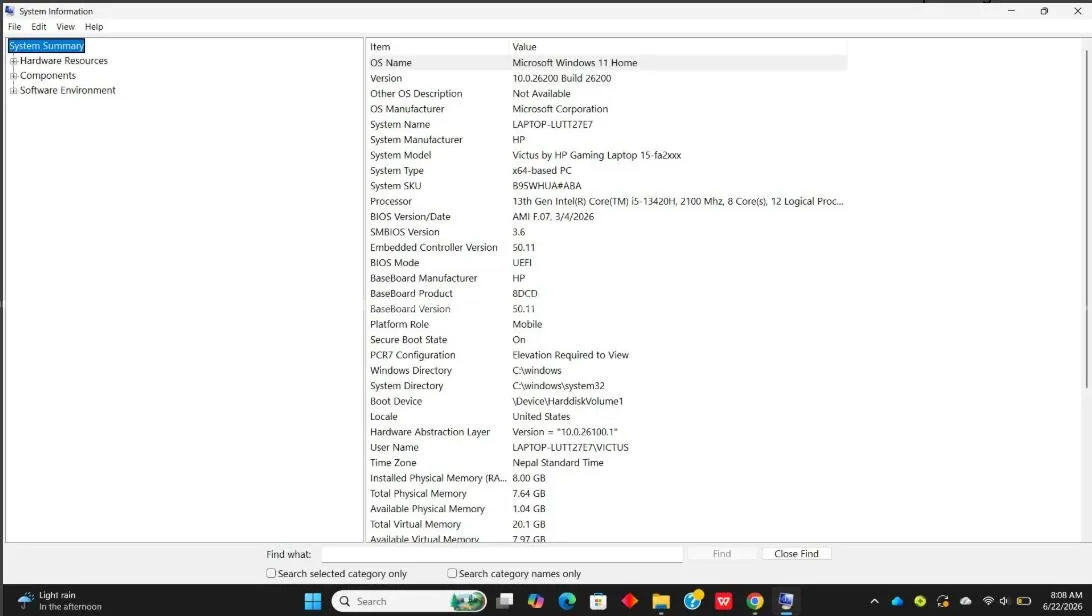
Task: Open the View menu
Action: [x=65, y=26]
